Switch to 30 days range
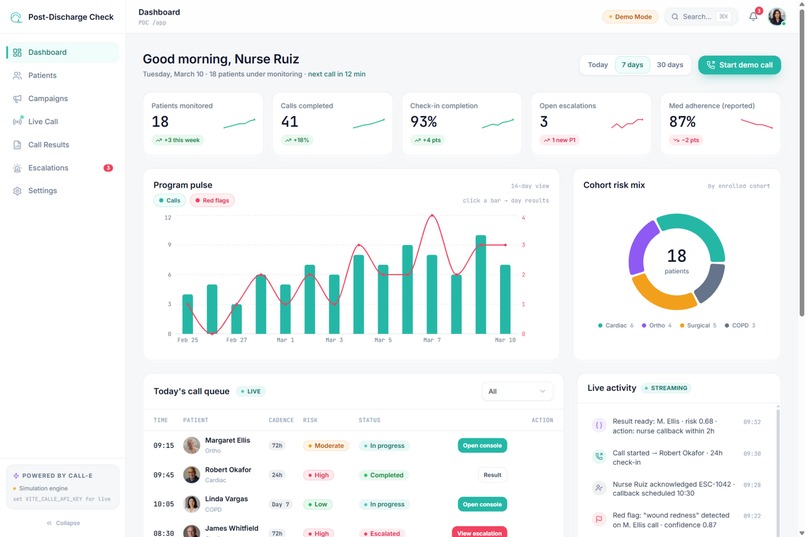806x537 pixels. pos(670,65)
